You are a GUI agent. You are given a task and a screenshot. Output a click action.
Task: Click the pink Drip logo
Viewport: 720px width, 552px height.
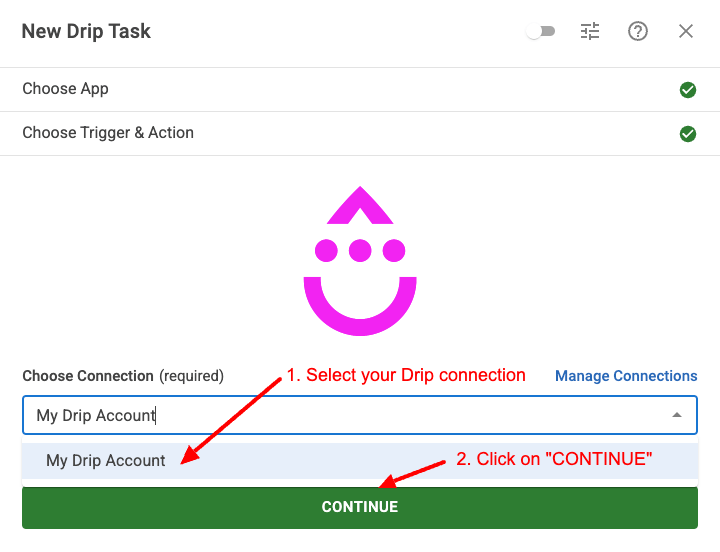pos(360,261)
